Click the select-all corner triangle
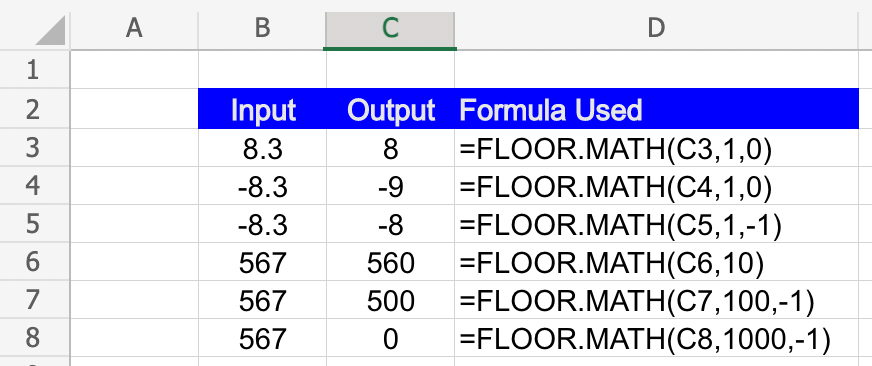This screenshot has height=366, width=872. [x=50, y=30]
